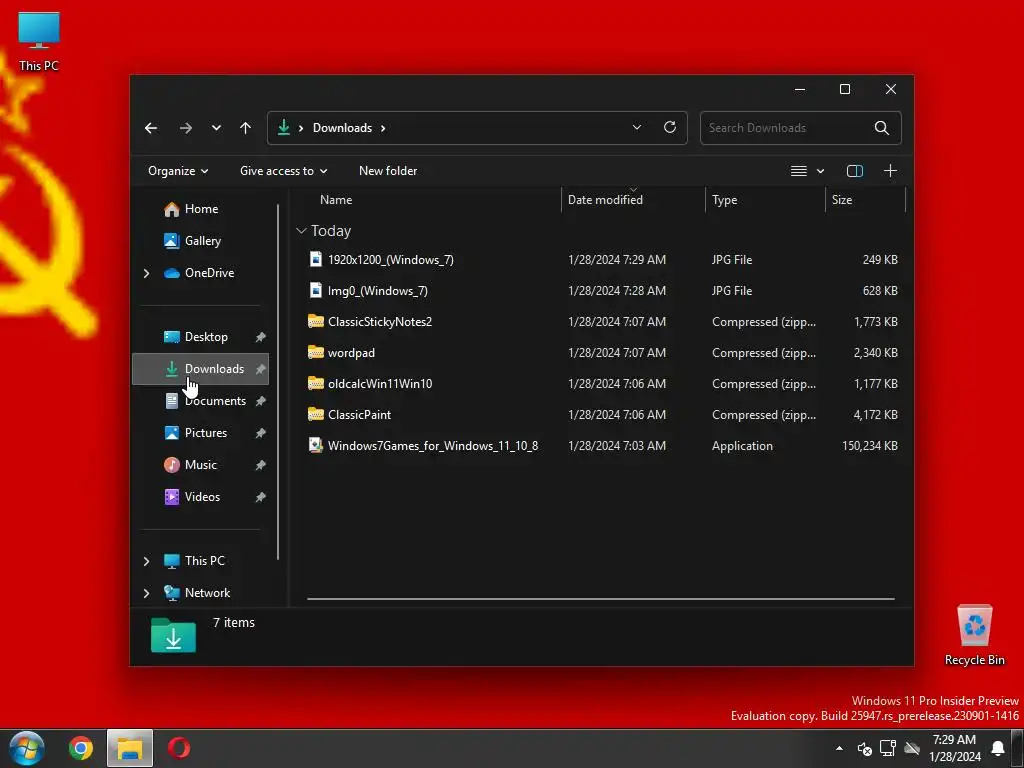Select the Img0_(Windows_7) file icon
Image resolution: width=1024 pixels, height=768 pixels.
[x=315, y=291]
